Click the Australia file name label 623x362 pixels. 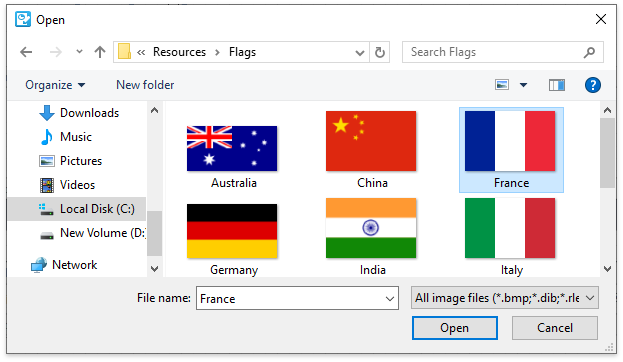click(x=234, y=183)
